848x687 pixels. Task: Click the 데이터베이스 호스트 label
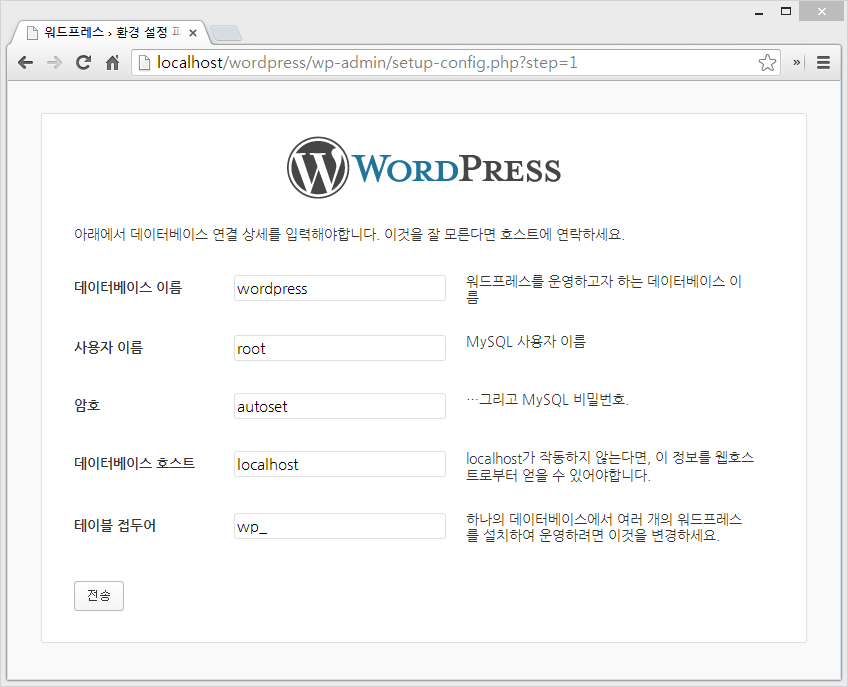tap(135, 463)
